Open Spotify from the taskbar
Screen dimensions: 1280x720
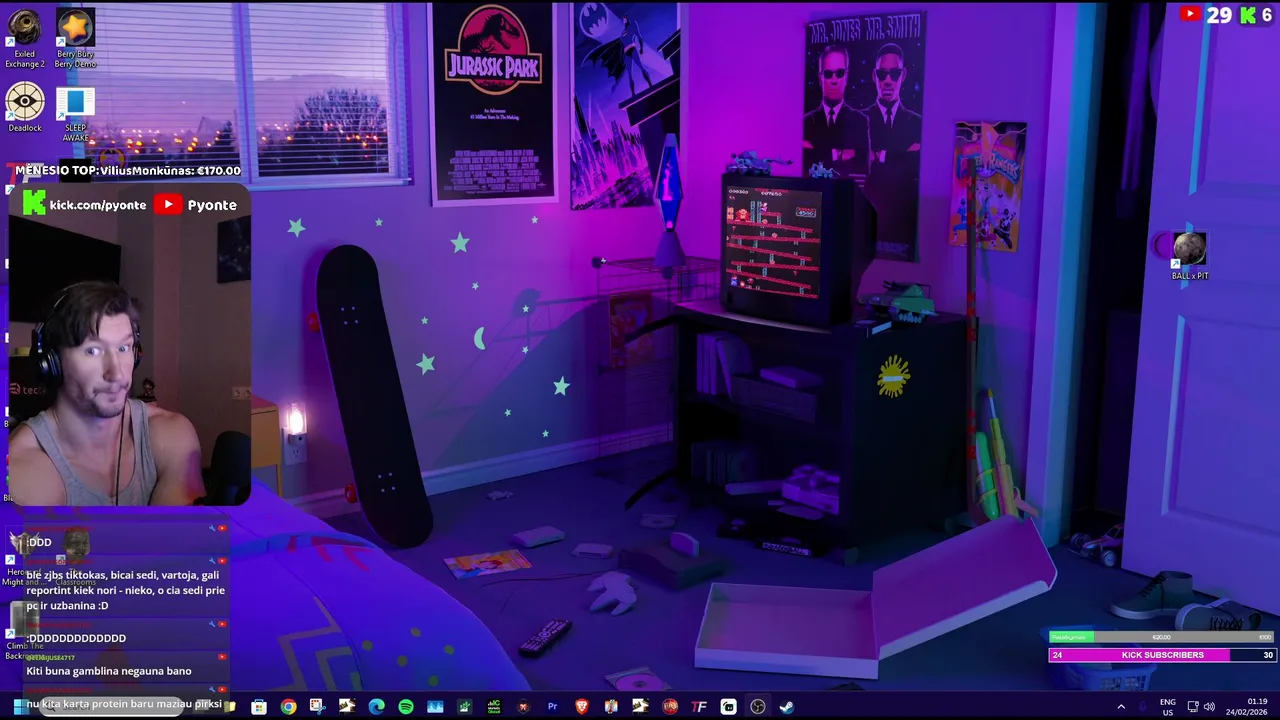406,707
